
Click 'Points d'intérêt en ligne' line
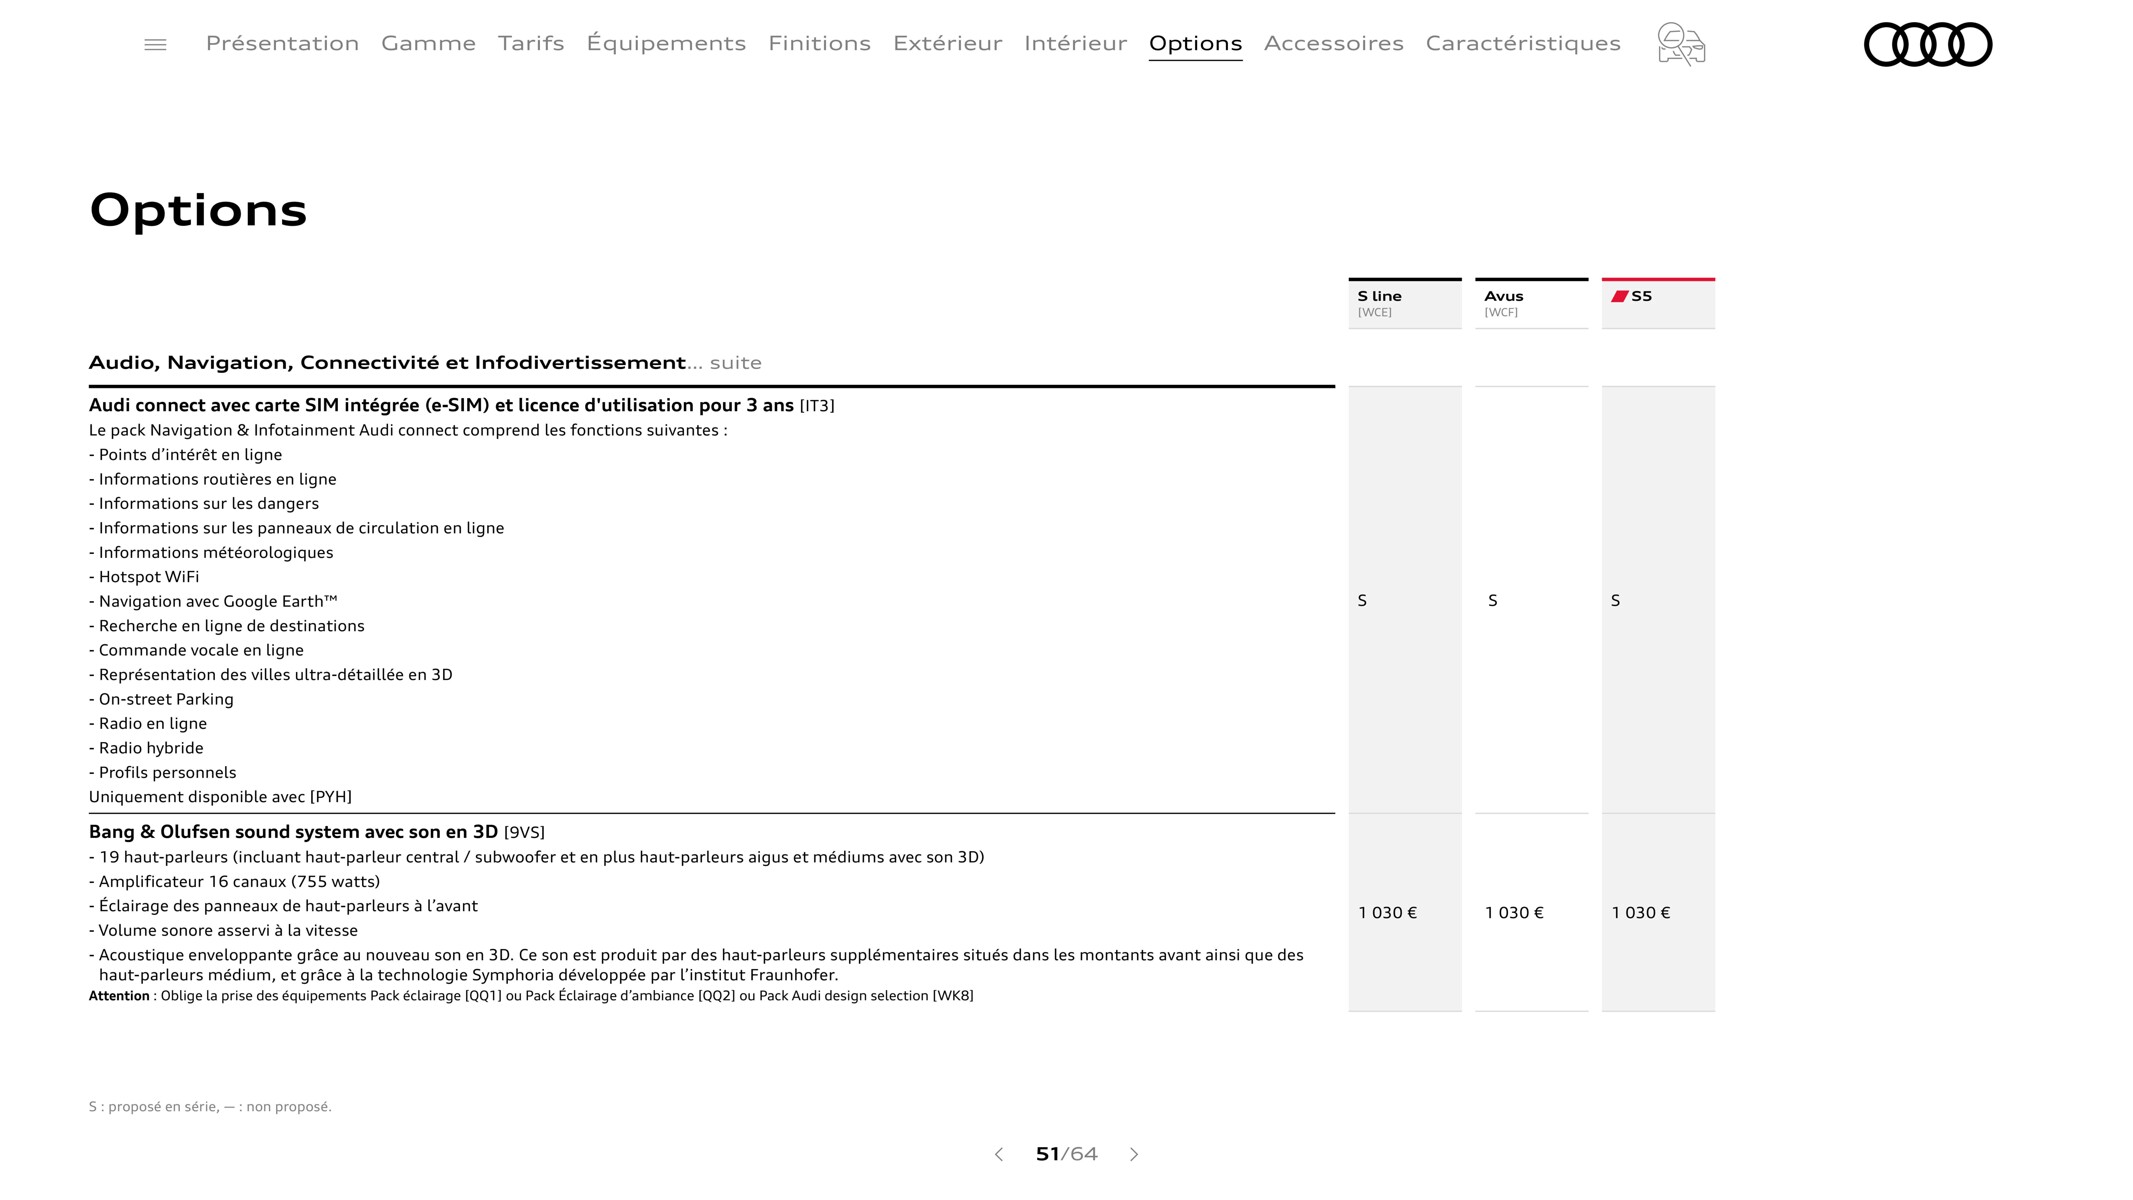(185, 455)
